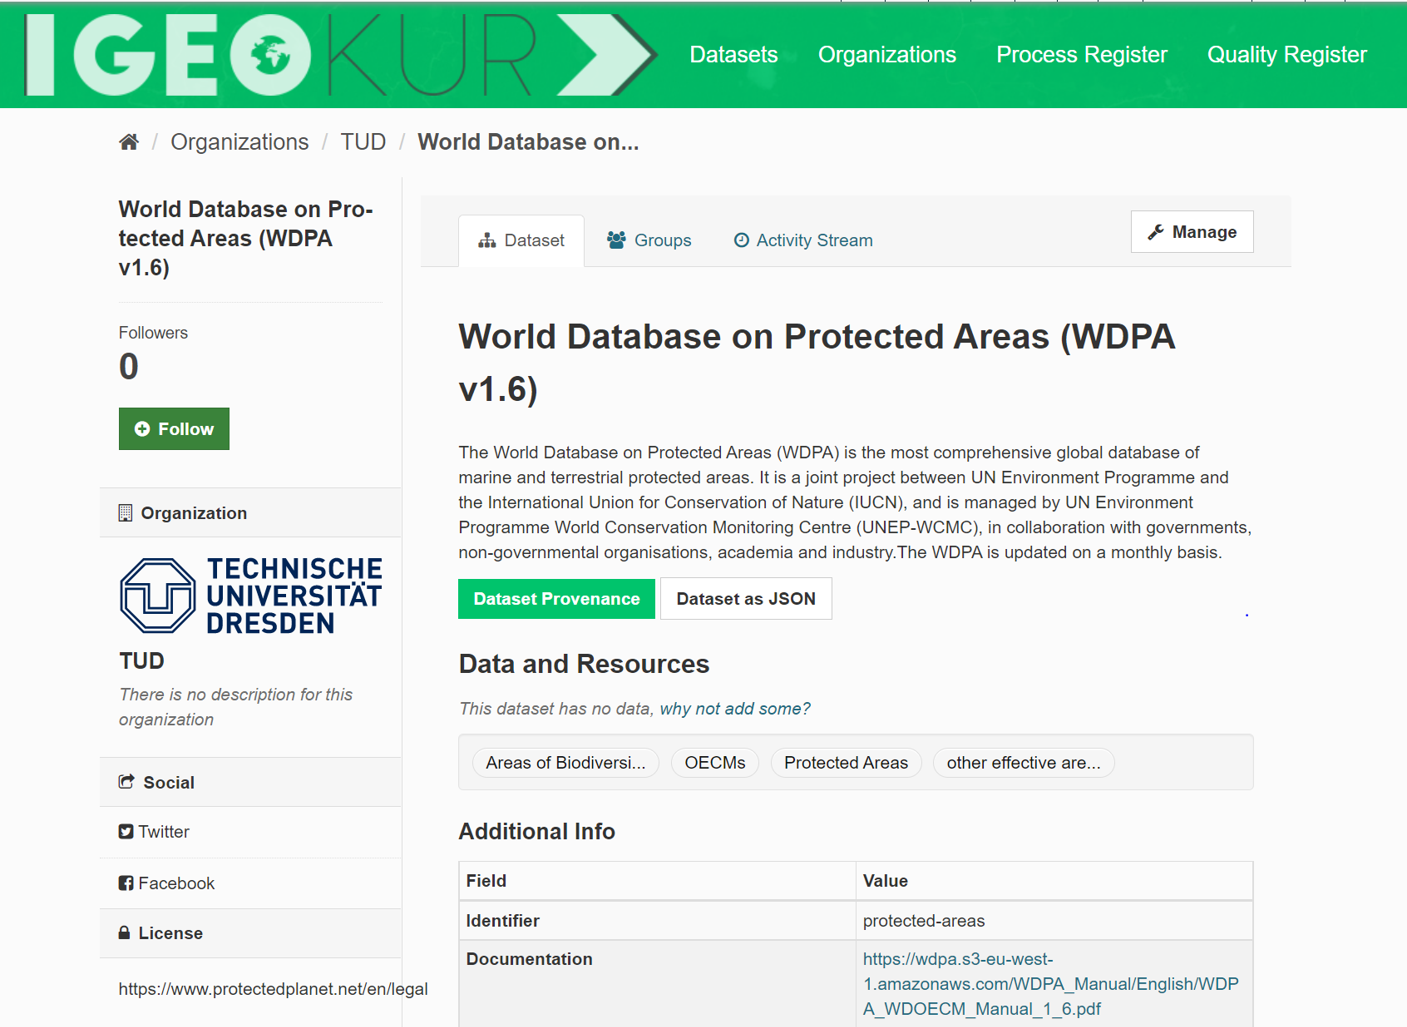Click the Identifier field cell
Screen dimensions: 1407x1027
(657, 921)
